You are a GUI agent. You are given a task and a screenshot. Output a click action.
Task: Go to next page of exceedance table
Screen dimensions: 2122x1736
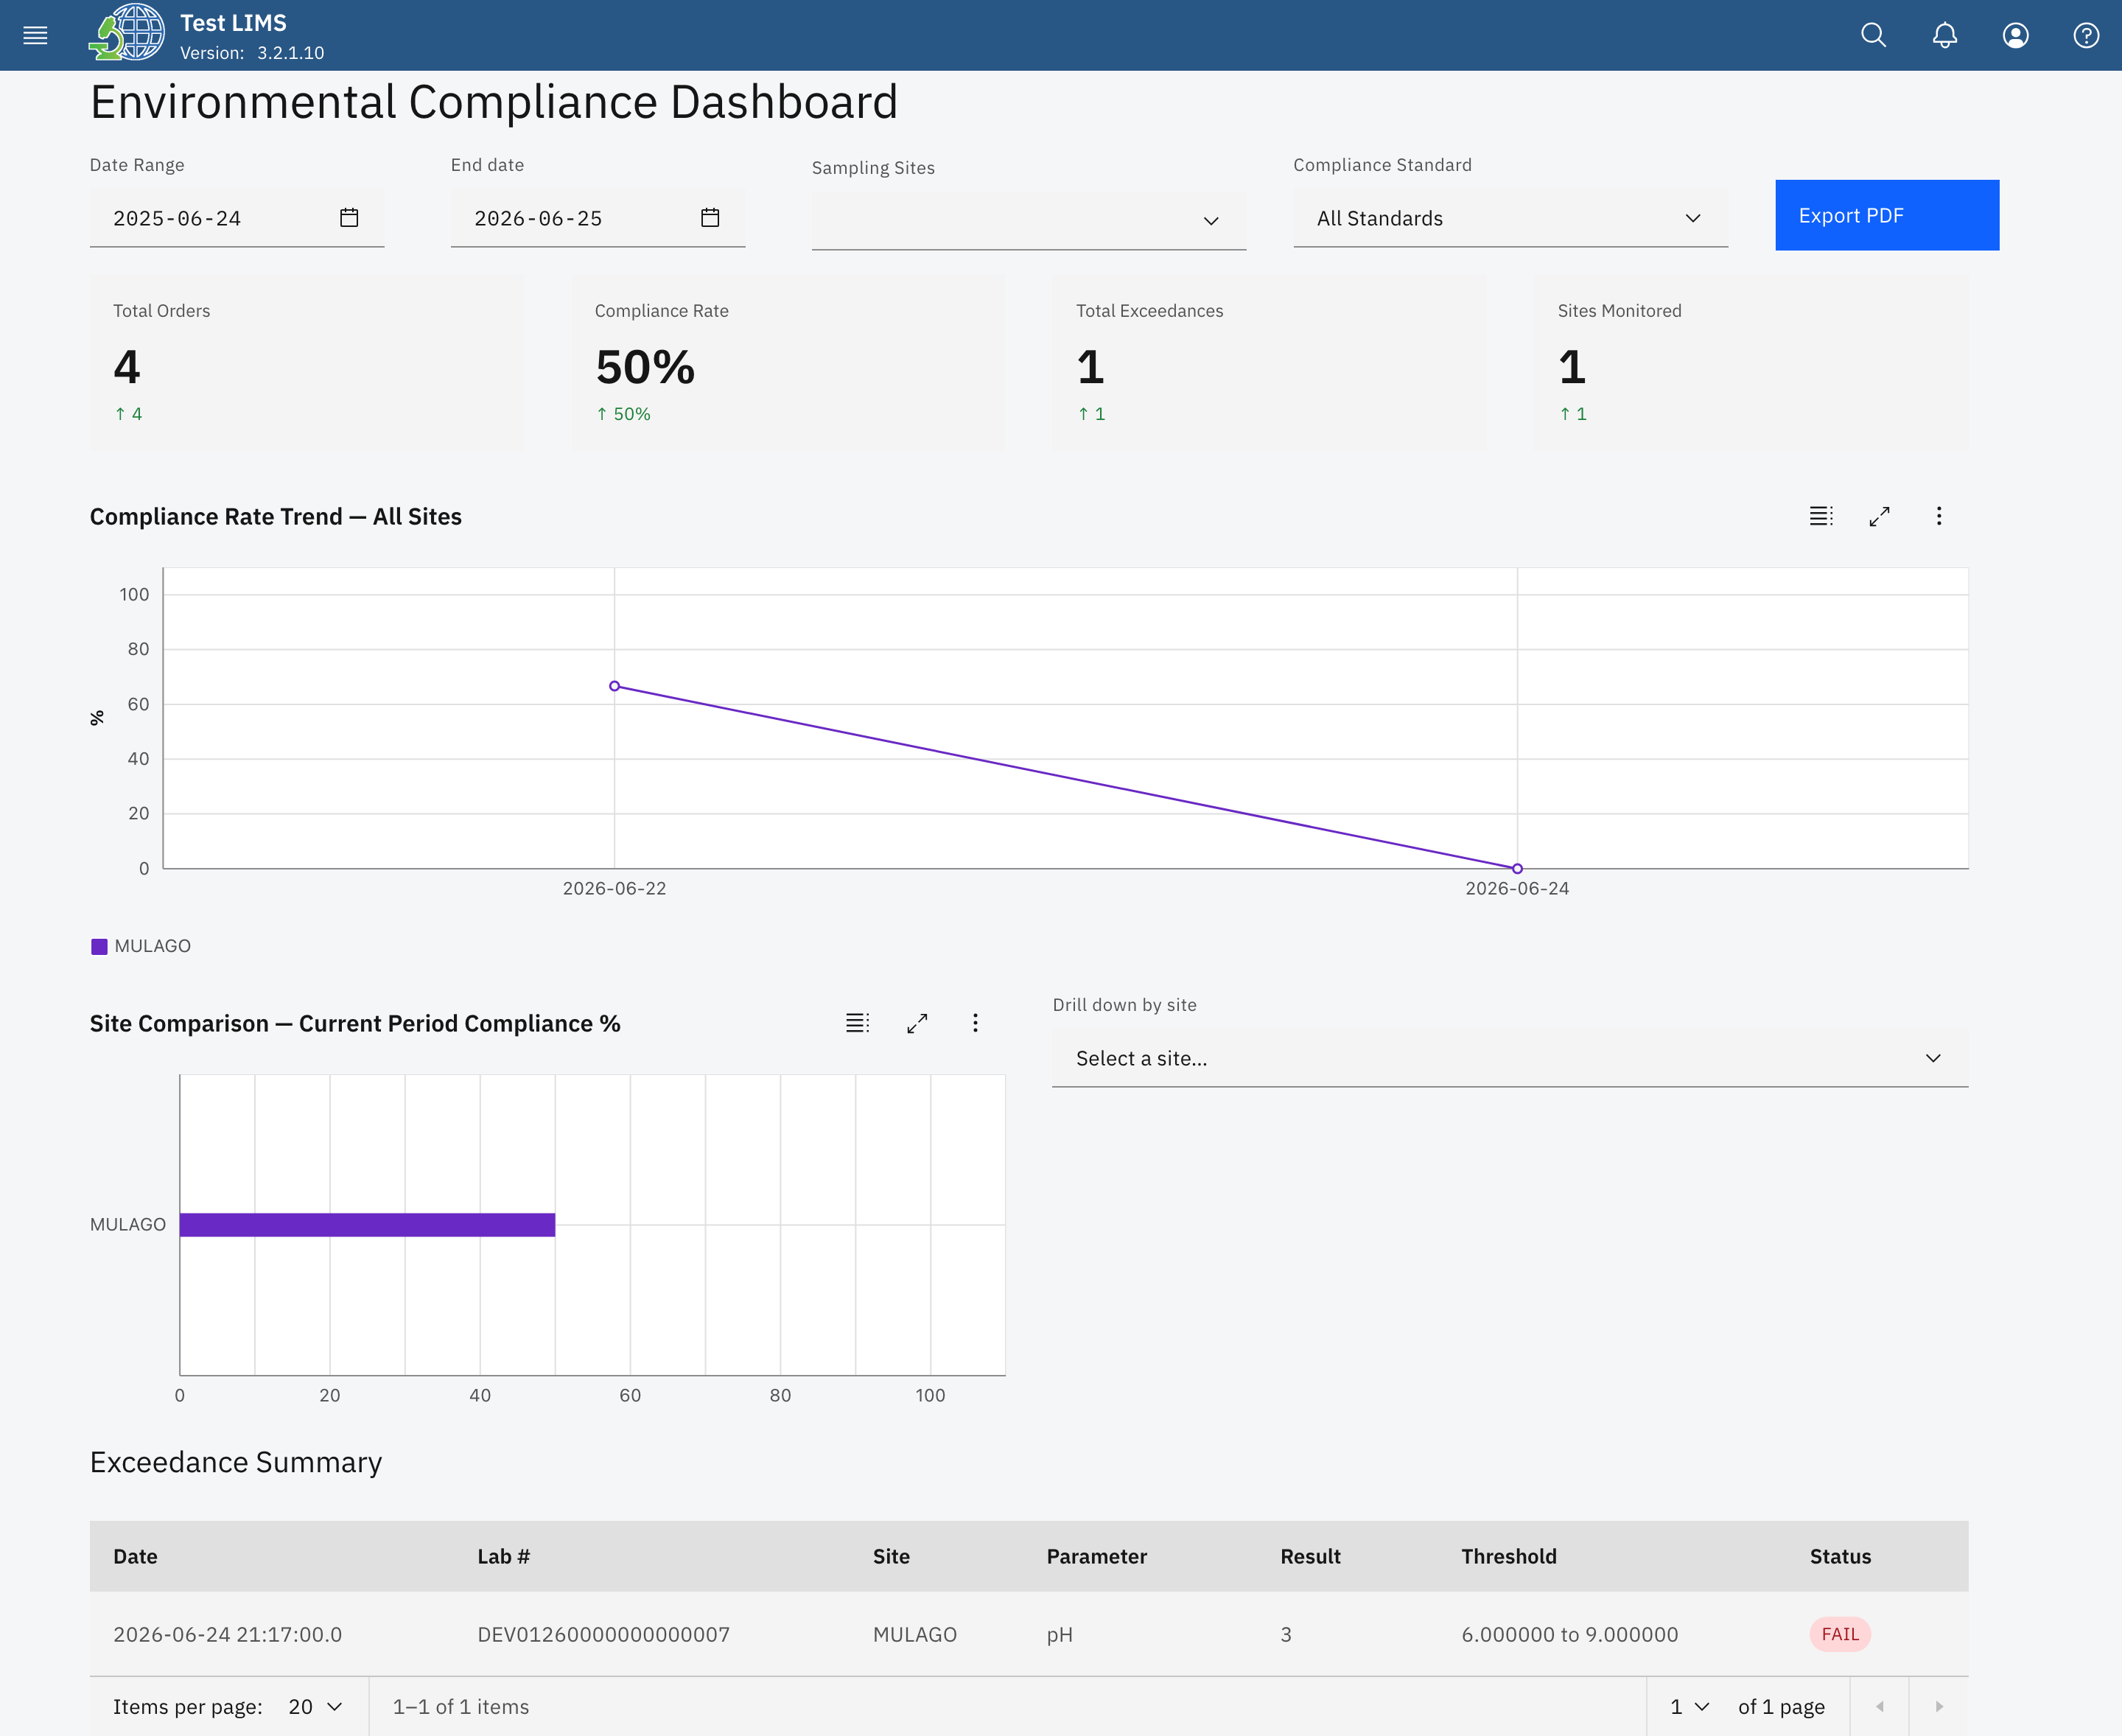tap(1939, 1707)
